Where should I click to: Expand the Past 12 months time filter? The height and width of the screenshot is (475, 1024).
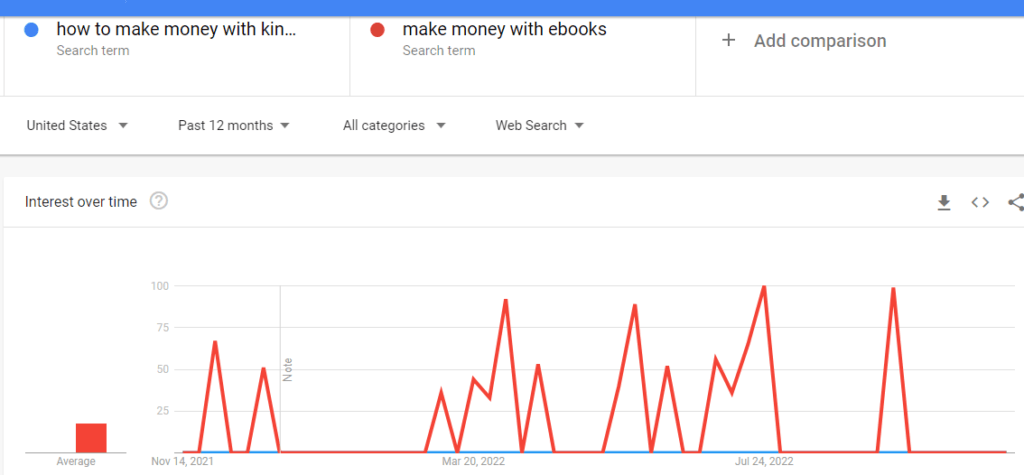pyautogui.click(x=233, y=125)
